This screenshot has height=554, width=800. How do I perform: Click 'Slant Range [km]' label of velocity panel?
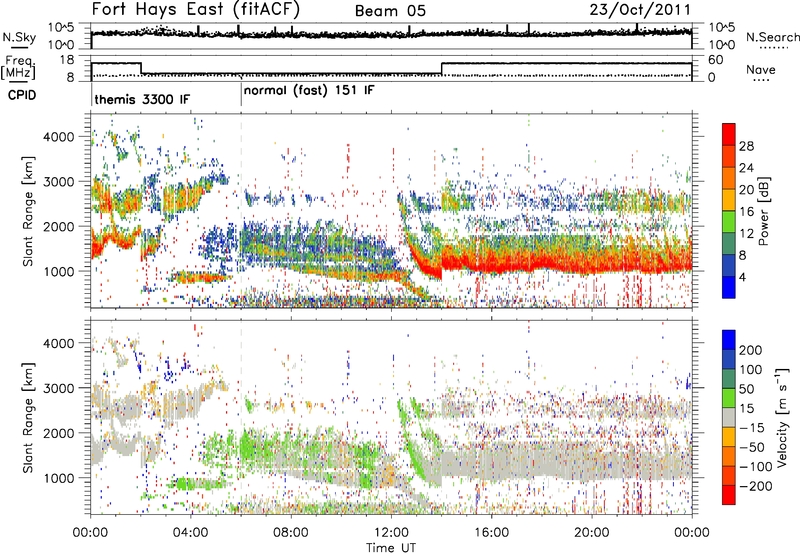click(x=28, y=417)
